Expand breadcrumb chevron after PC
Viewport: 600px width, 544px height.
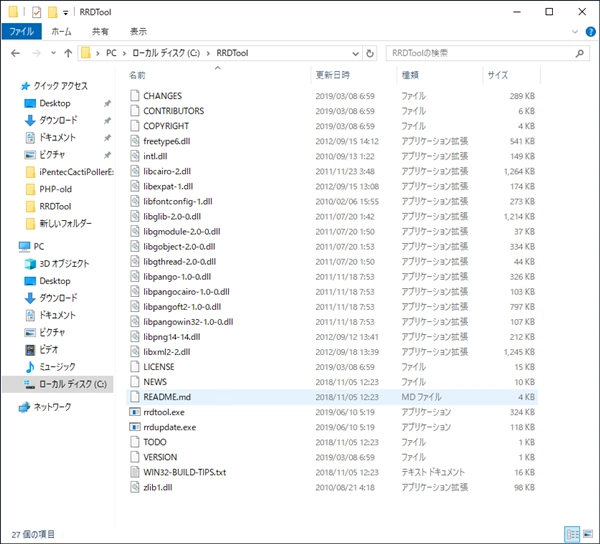coord(124,53)
